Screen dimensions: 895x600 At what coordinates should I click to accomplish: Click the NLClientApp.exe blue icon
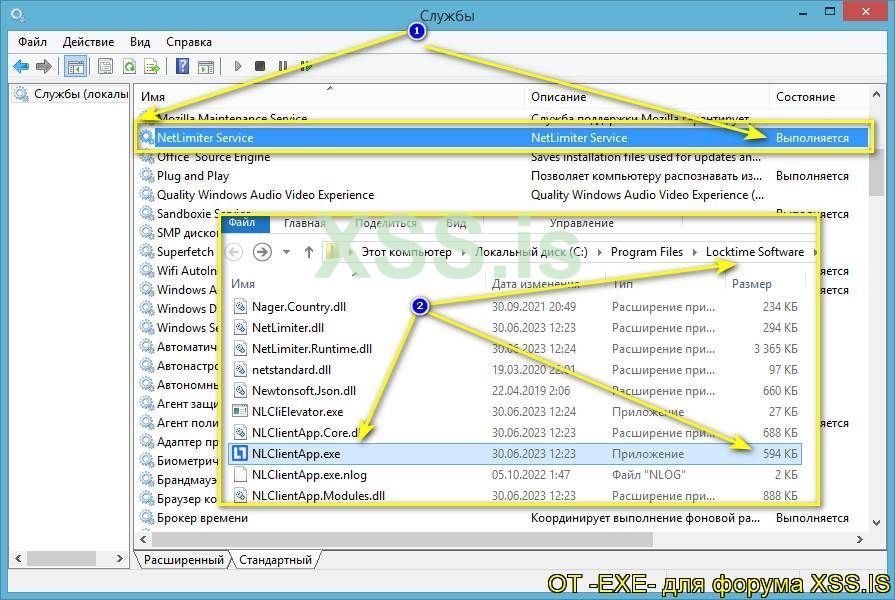pyautogui.click(x=239, y=454)
